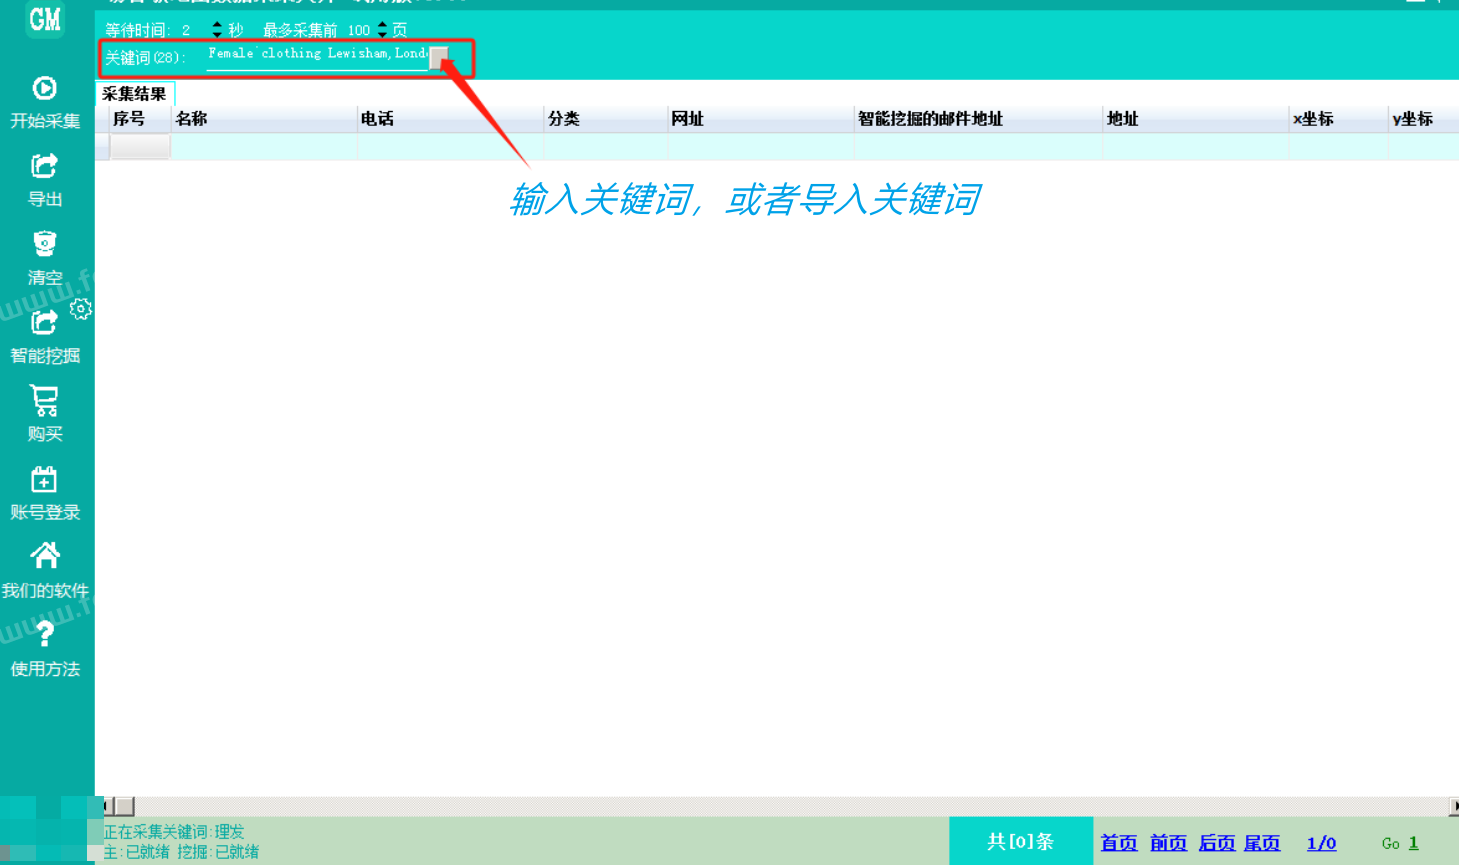This screenshot has height=865, width=1459.
Task: Click the 网址 column header
Action: [x=760, y=119]
